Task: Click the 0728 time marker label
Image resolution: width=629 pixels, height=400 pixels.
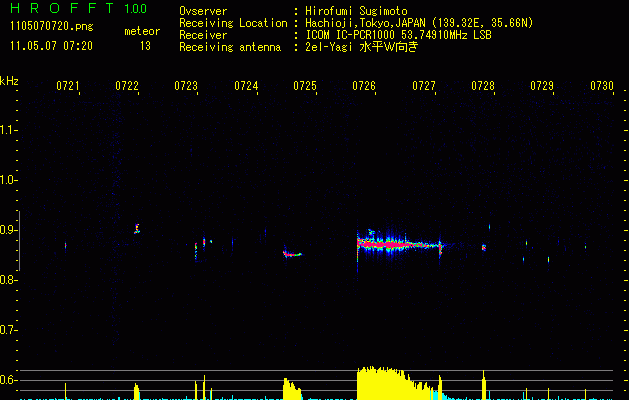Action: click(483, 86)
